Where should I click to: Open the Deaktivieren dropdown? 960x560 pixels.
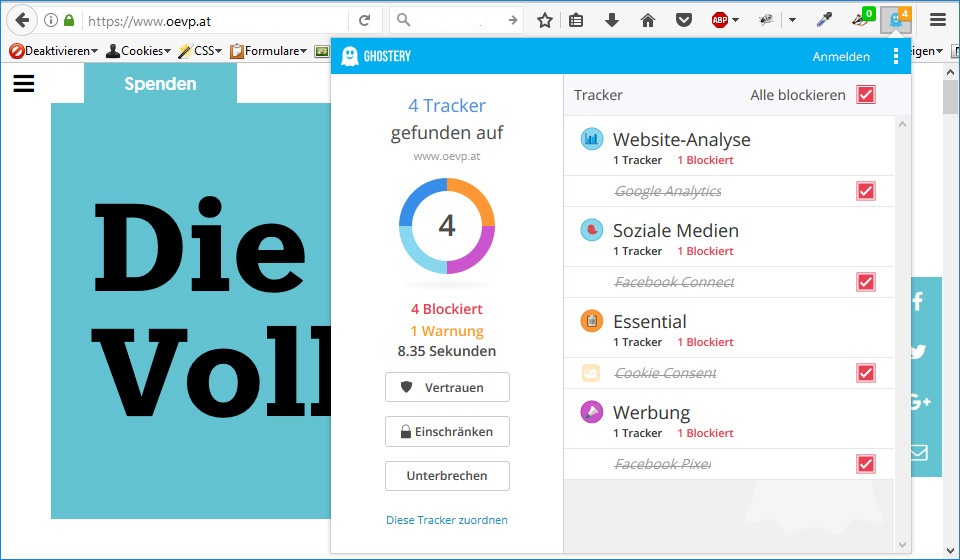point(53,51)
